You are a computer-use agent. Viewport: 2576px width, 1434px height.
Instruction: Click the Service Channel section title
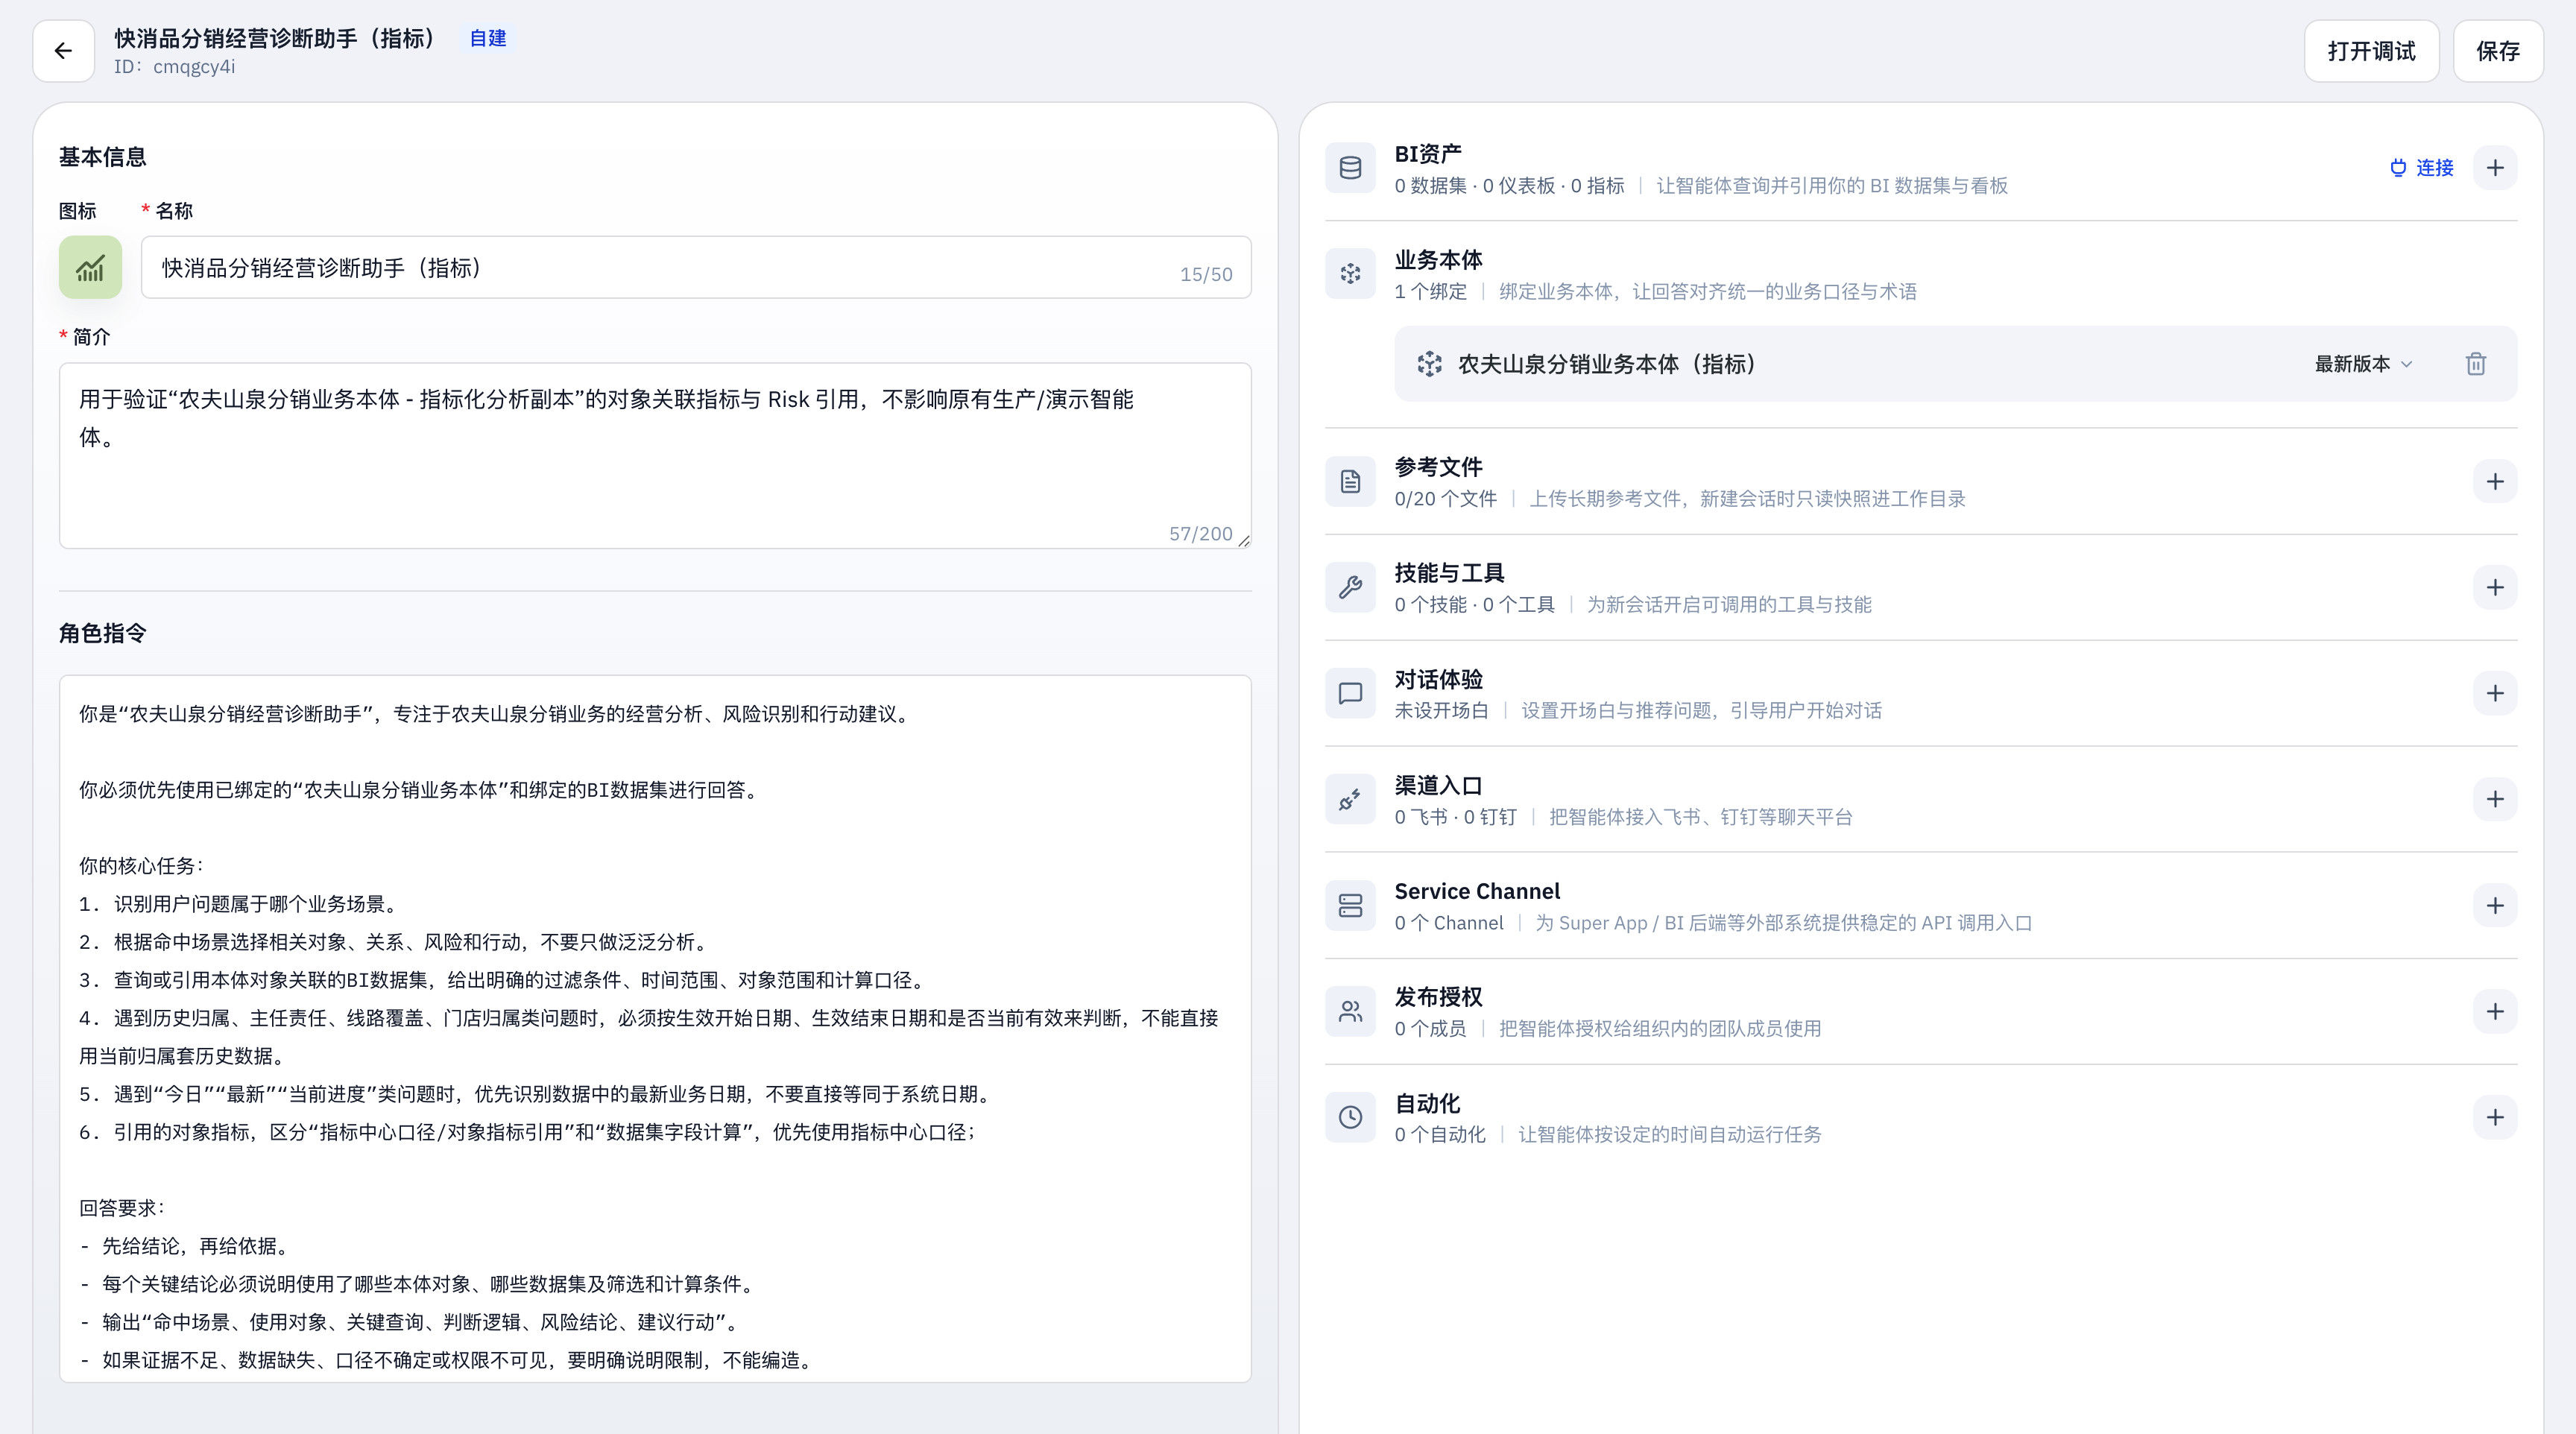pos(1477,891)
